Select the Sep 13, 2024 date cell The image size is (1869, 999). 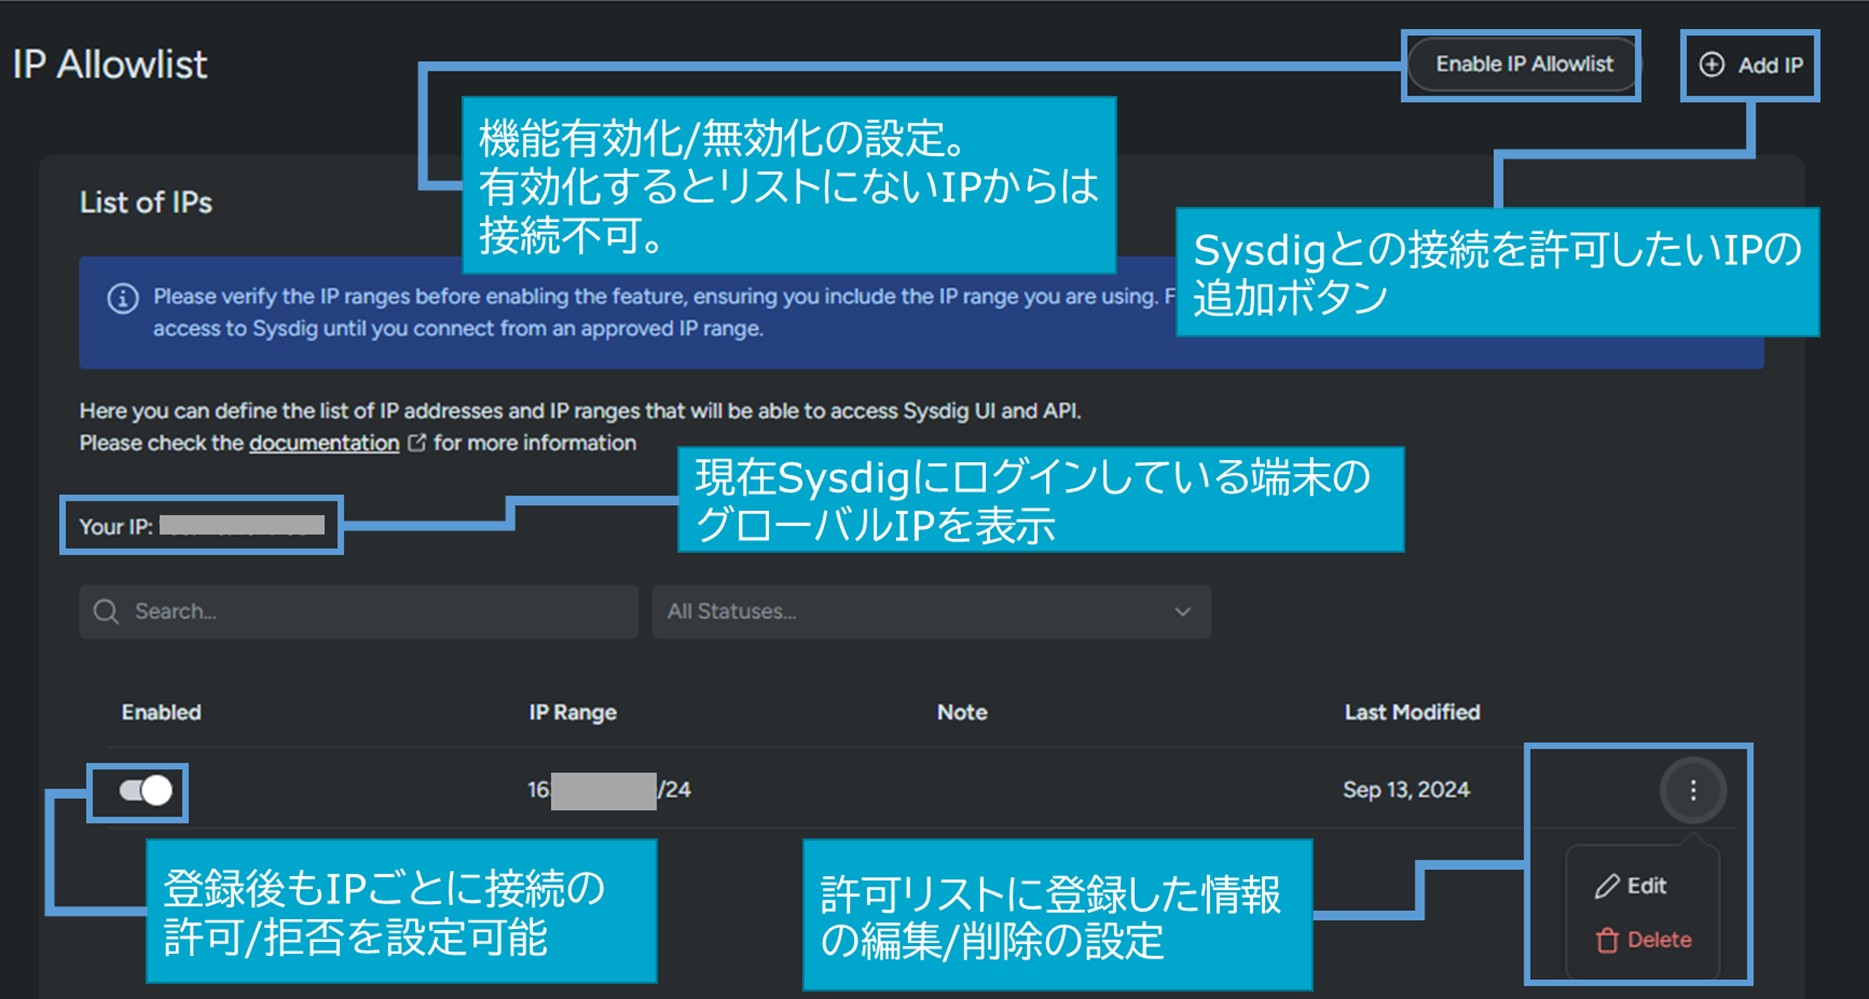click(x=1405, y=790)
